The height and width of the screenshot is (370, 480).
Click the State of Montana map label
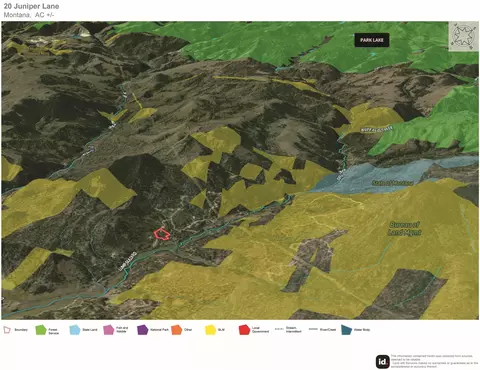[392, 183]
